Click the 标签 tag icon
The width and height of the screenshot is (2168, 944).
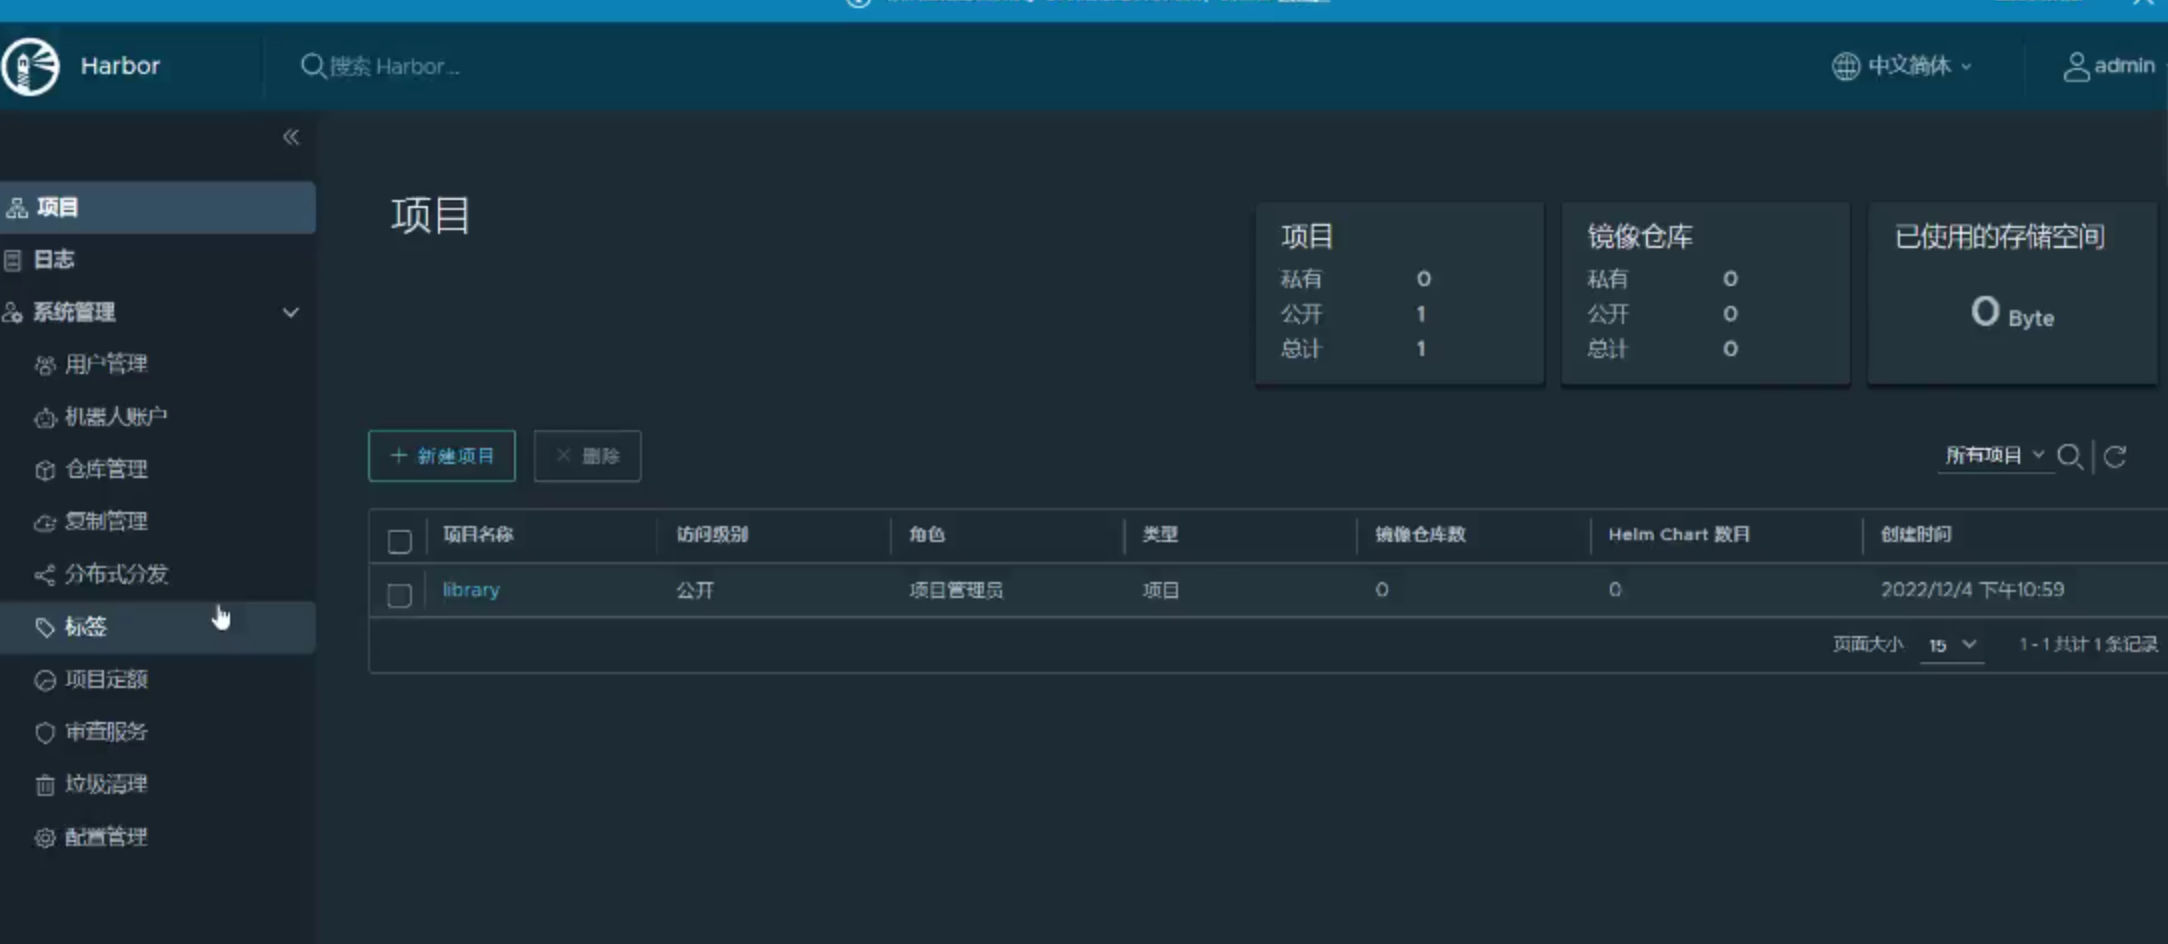[x=45, y=627]
